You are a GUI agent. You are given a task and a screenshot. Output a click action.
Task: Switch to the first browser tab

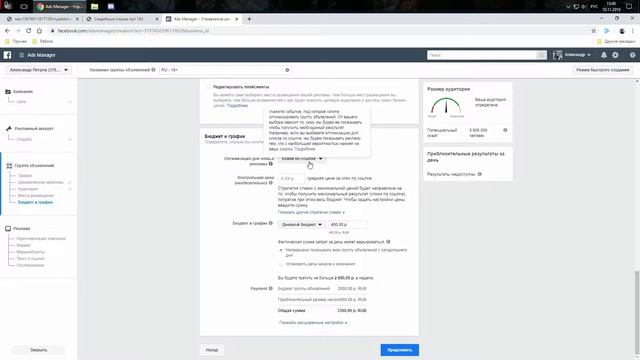[x=42, y=19]
